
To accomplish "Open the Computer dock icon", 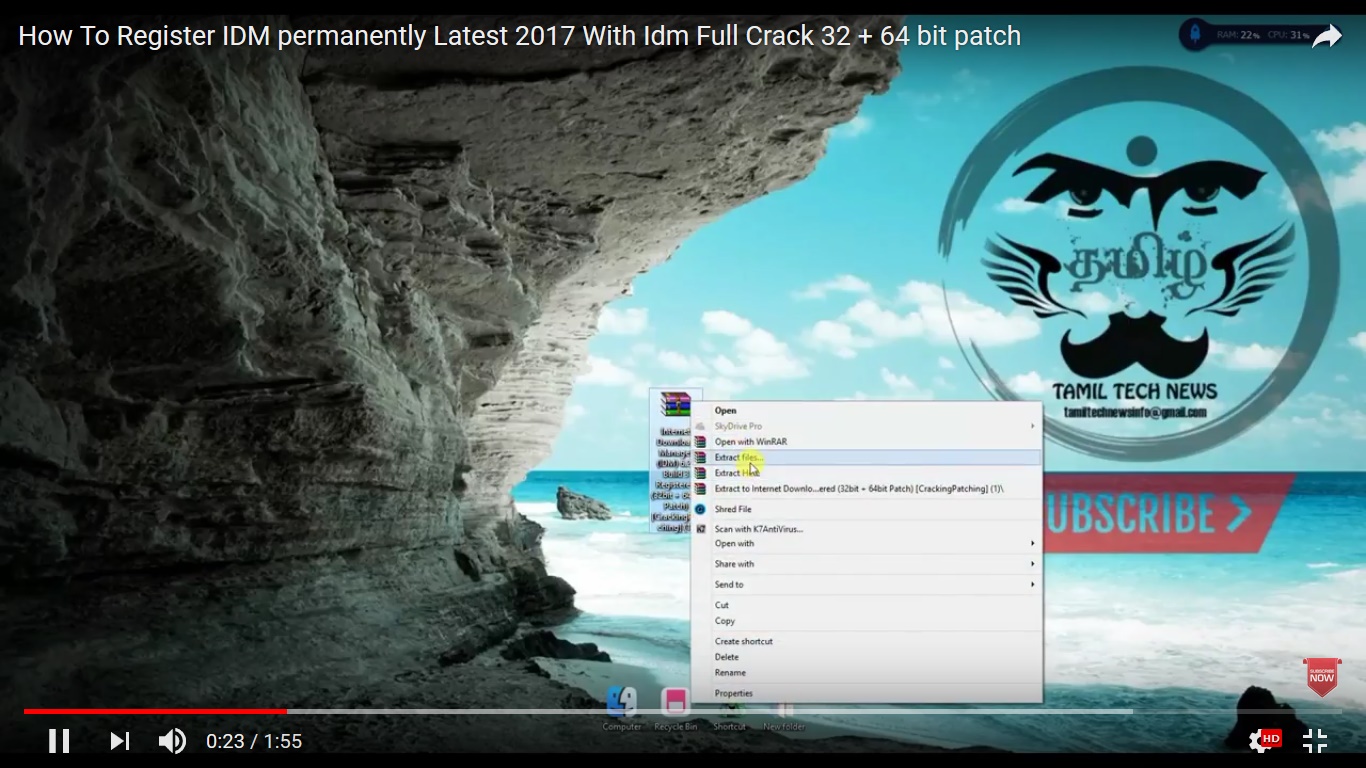I will pos(621,703).
